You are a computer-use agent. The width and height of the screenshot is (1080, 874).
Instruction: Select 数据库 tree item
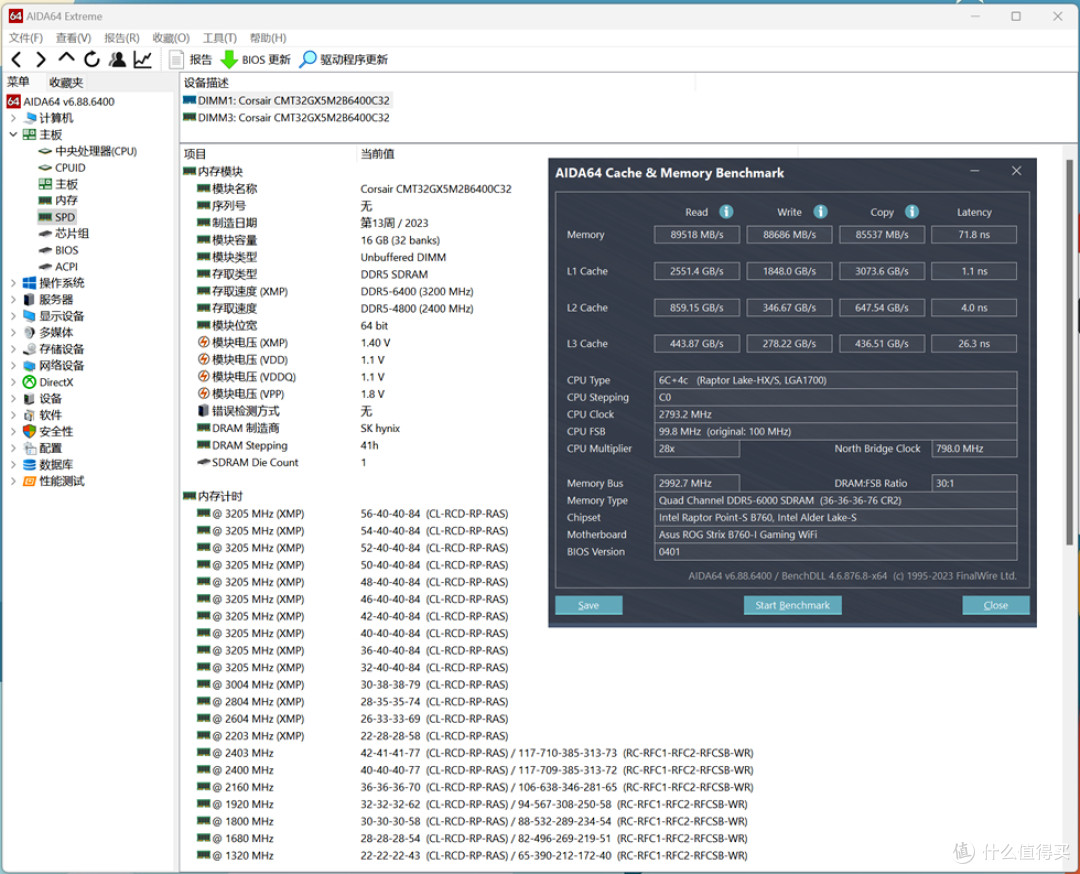click(48, 465)
